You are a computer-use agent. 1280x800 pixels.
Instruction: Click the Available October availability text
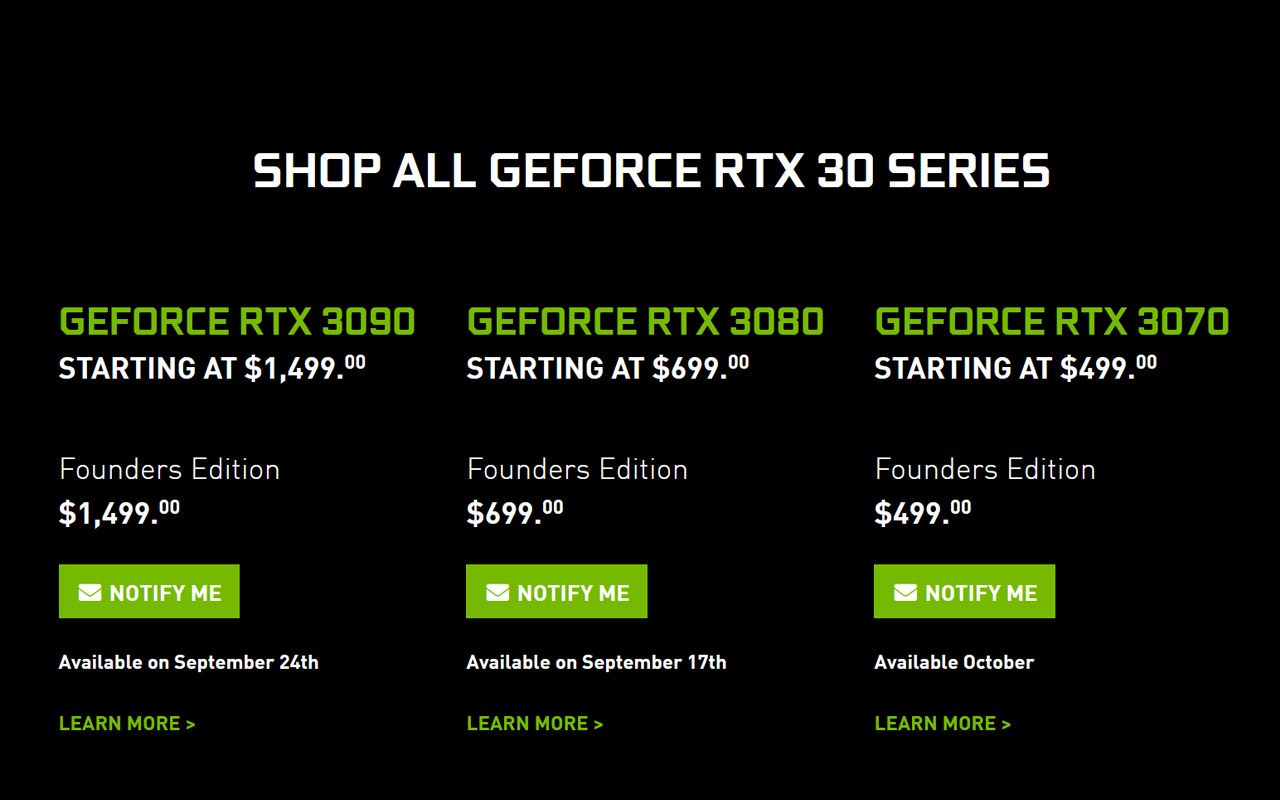click(x=954, y=661)
